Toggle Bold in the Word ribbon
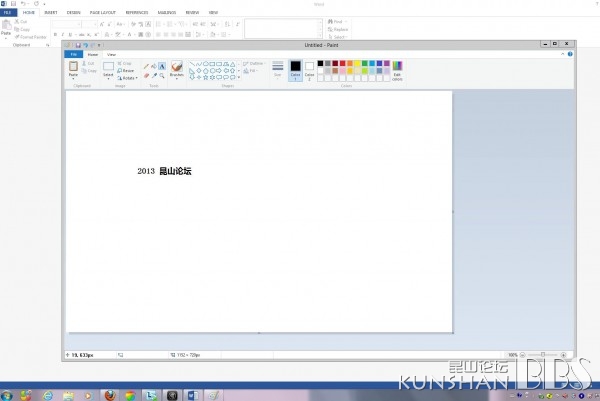Image resolution: width=600 pixels, height=401 pixels. tap(55, 34)
